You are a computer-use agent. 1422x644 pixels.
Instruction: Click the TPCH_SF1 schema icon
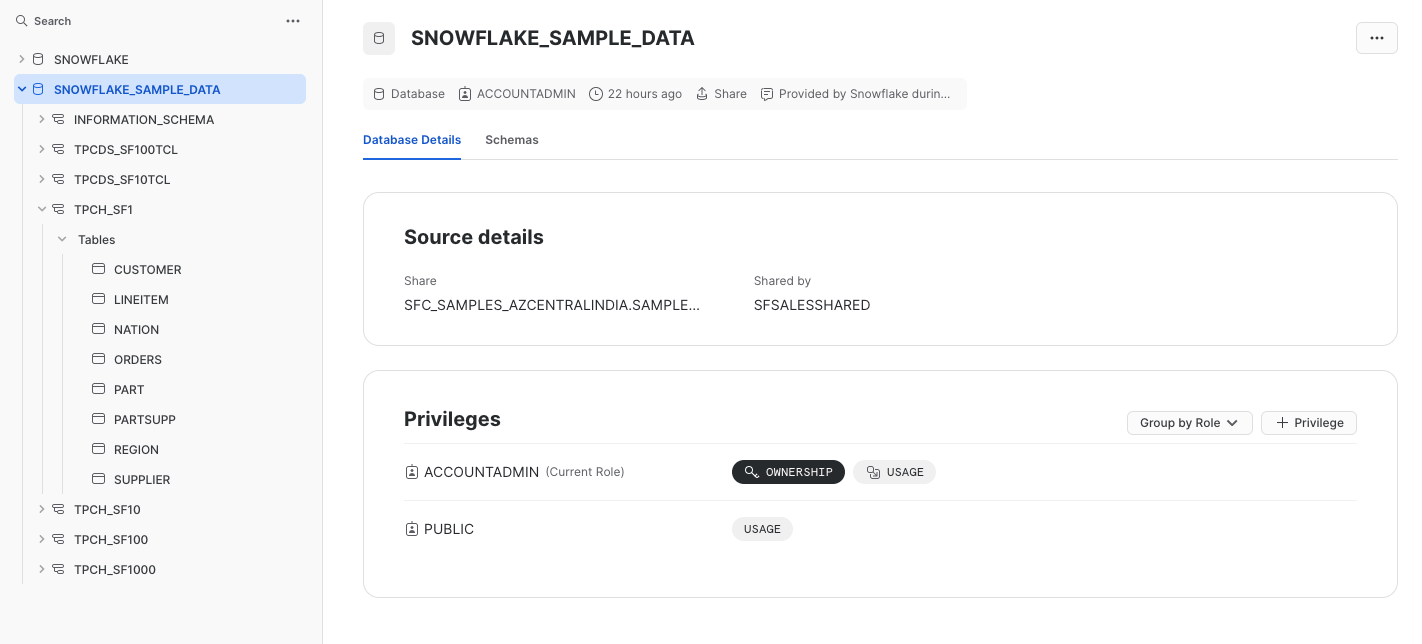58,209
